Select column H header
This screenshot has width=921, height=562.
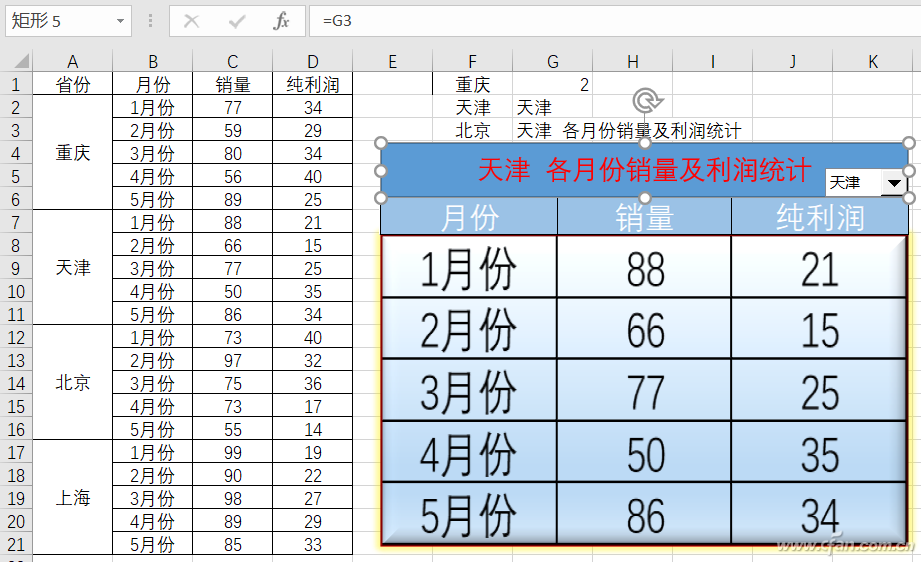pos(633,61)
